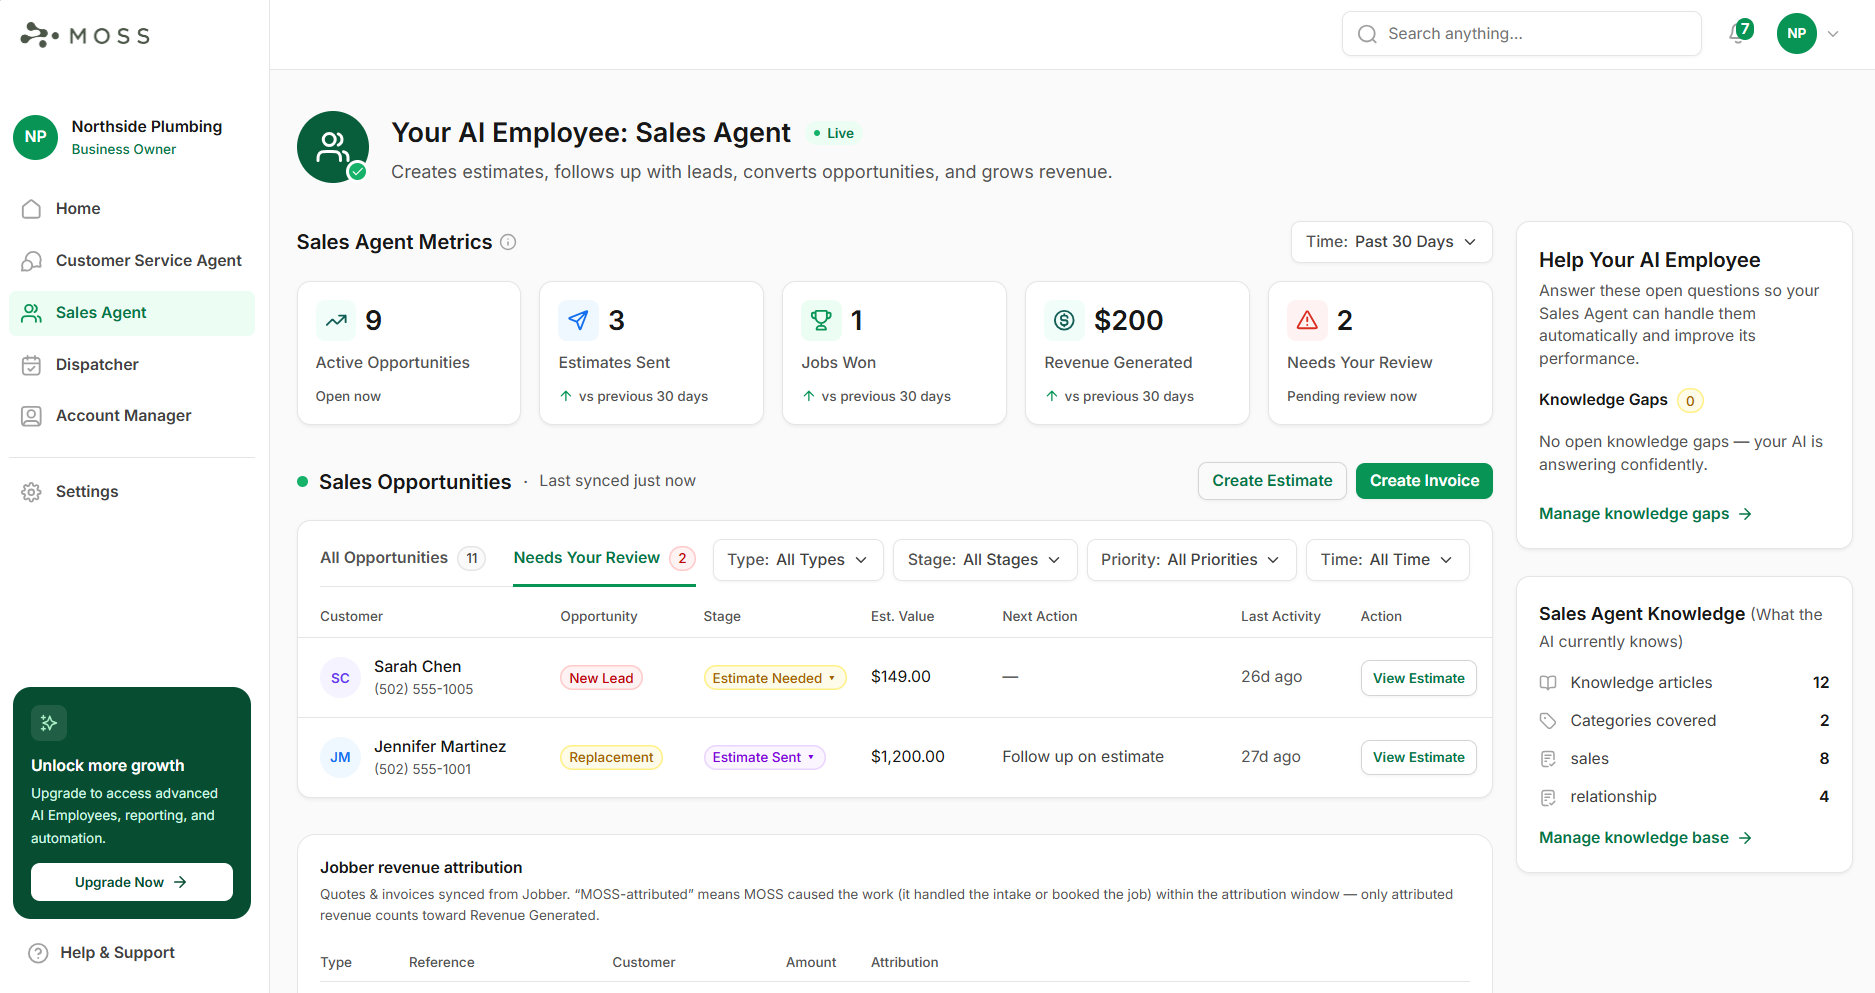Click the Create Estimate button
The image size is (1875, 993).
1272,481
